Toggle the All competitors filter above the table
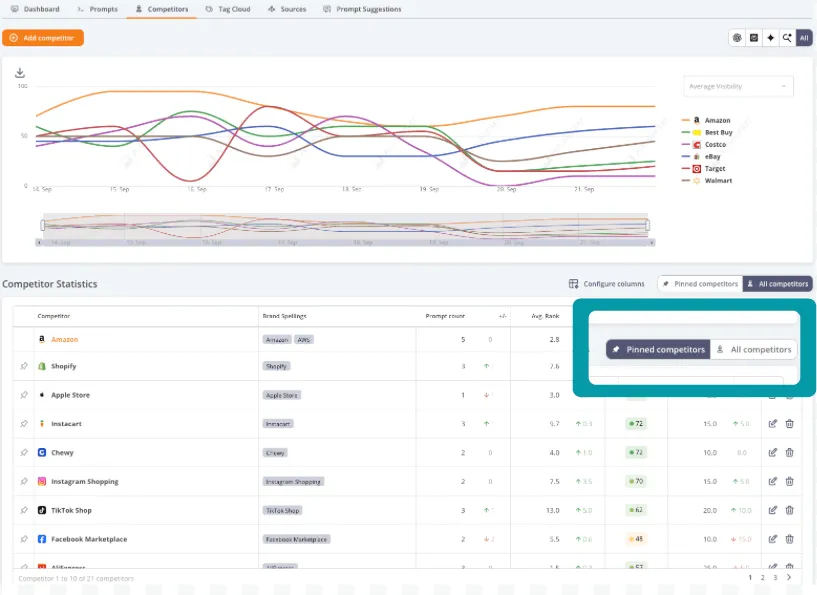The image size is (817, 595). pos(778,284)
